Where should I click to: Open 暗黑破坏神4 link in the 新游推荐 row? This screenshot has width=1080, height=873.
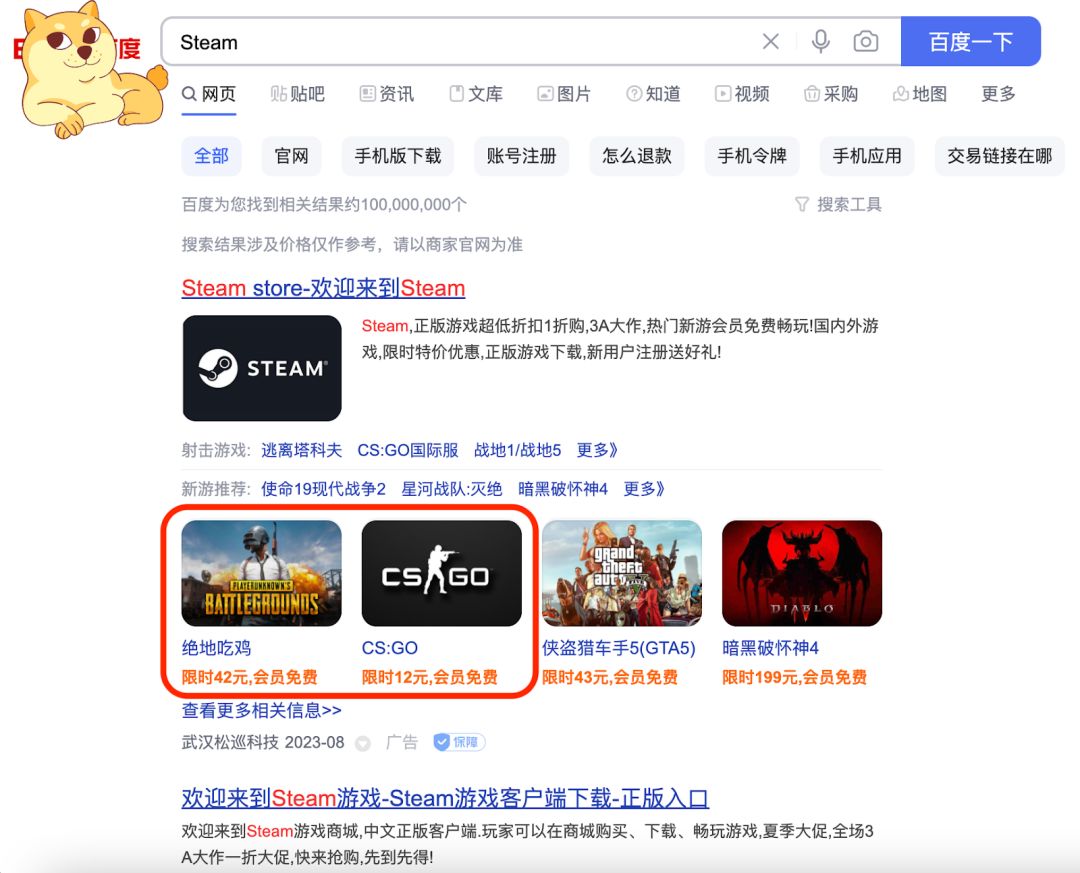563,489
